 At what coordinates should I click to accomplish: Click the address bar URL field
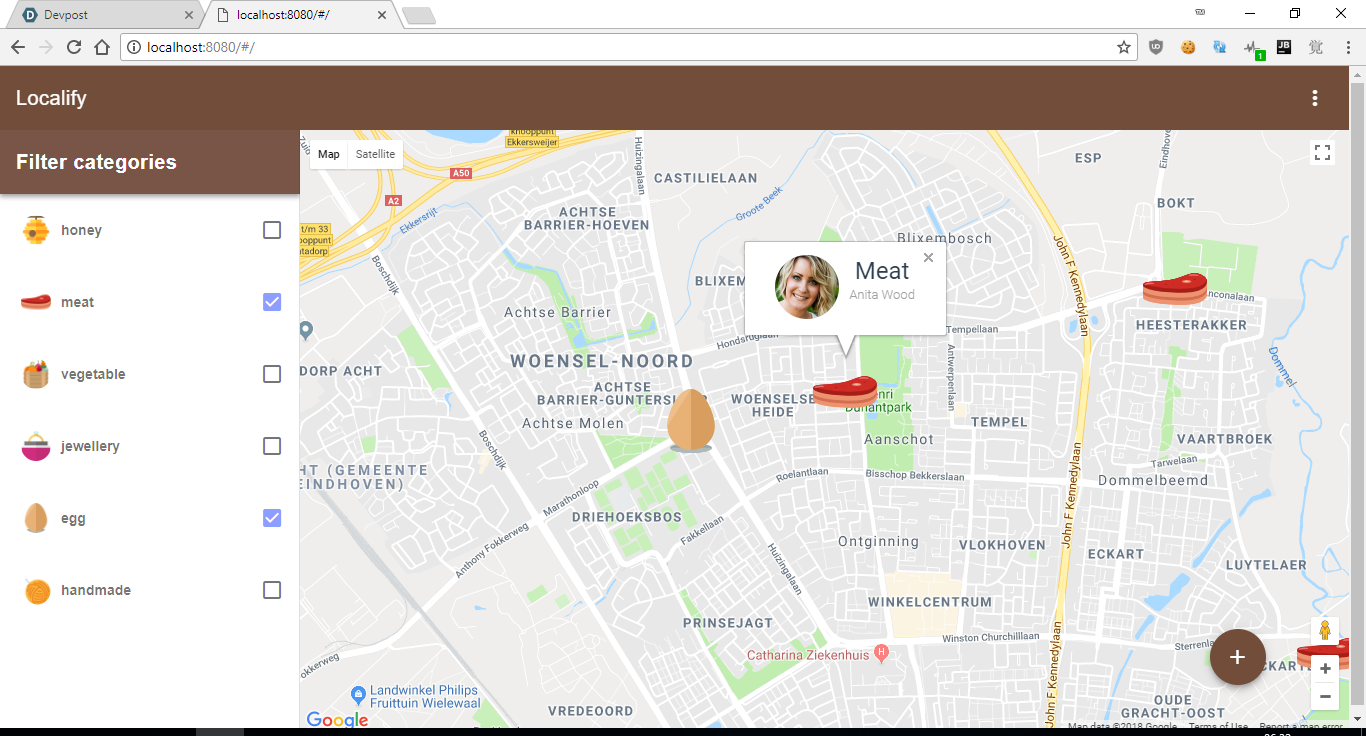(x=630, y=47)
